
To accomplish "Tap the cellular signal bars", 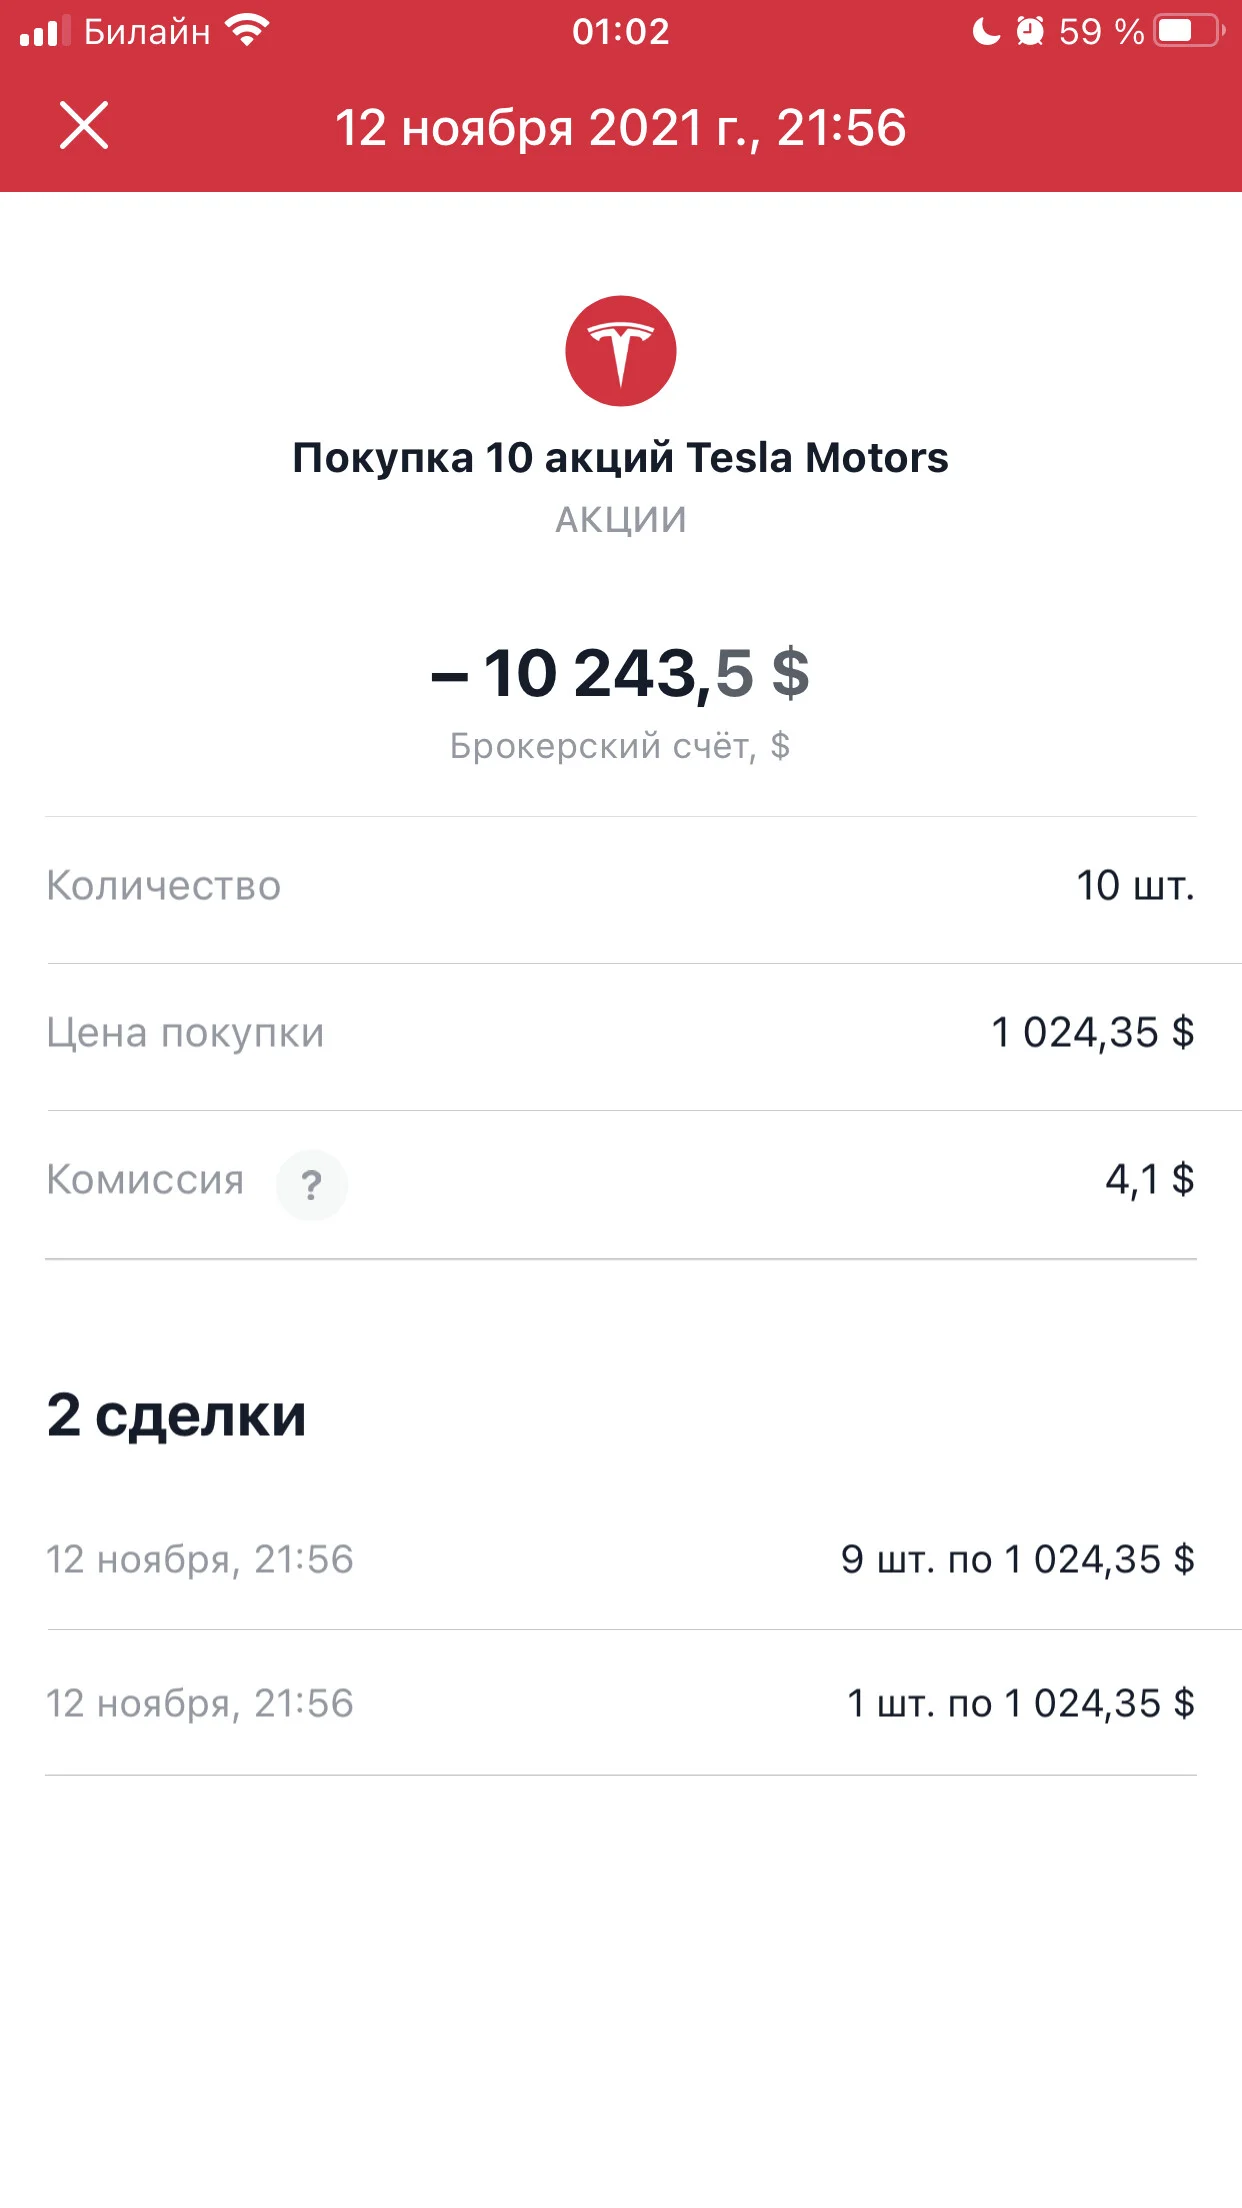I will (45, 31).
